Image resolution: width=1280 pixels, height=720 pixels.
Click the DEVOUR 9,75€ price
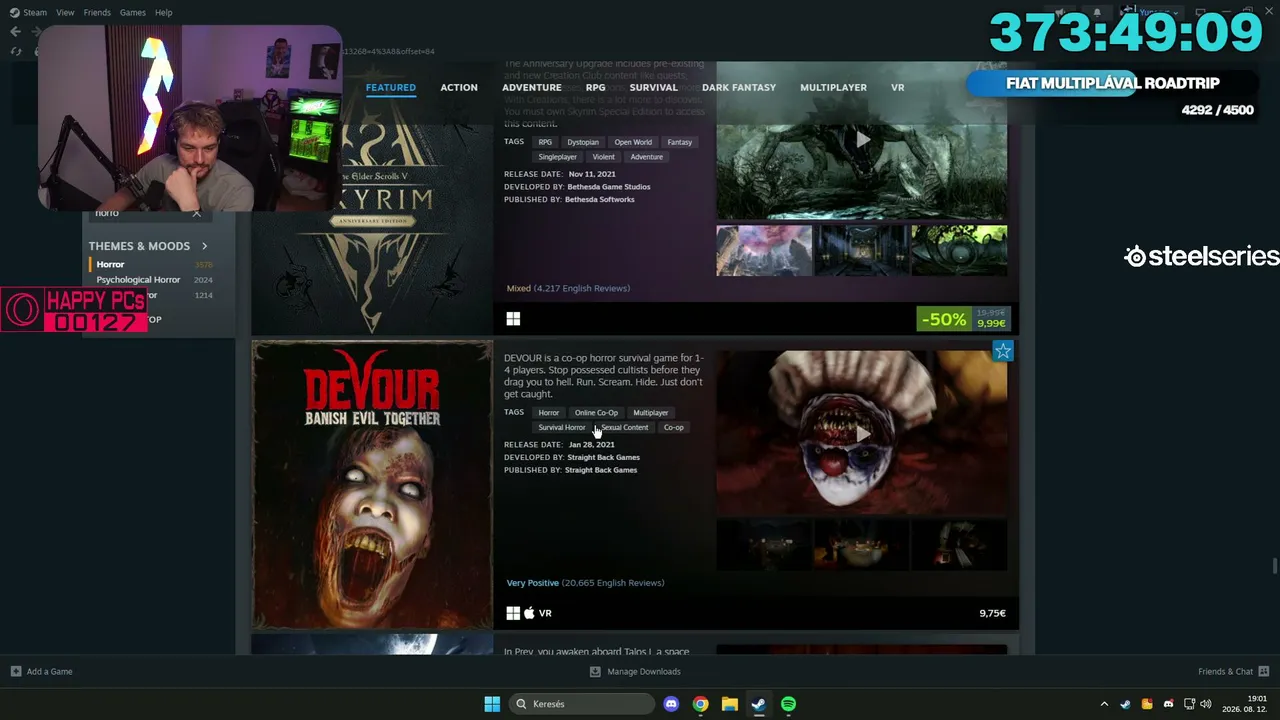point(992,613)
